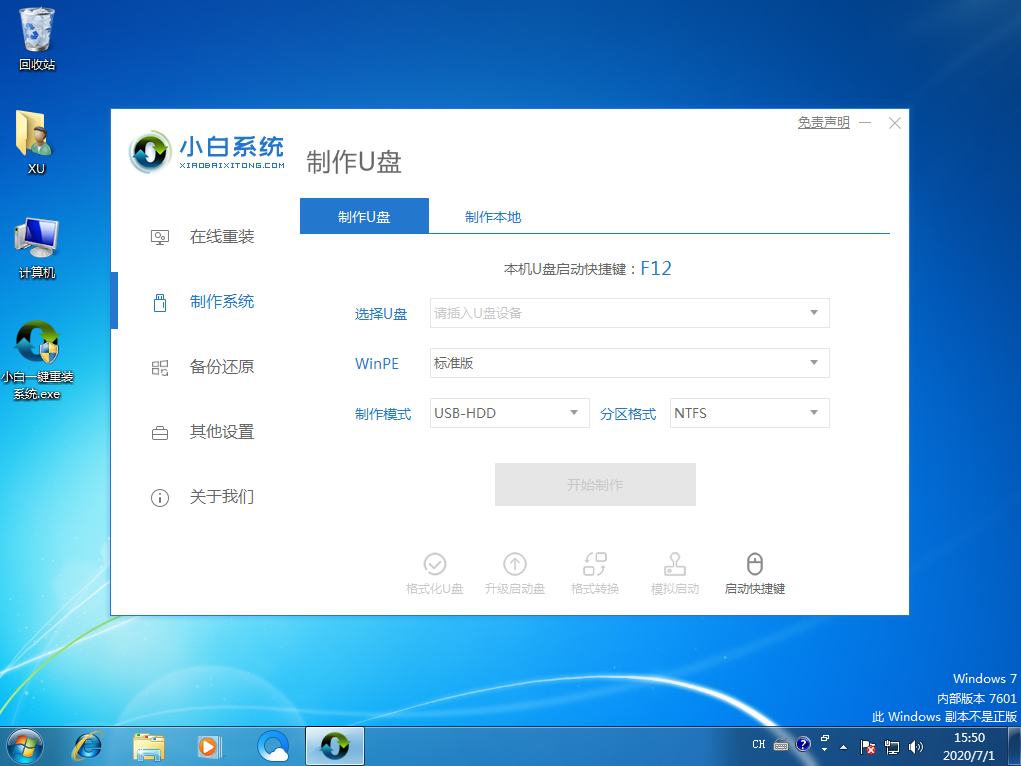Click Internet Explorer in the taskbar
Screen dimensions: 1021x766
[88, 745]
